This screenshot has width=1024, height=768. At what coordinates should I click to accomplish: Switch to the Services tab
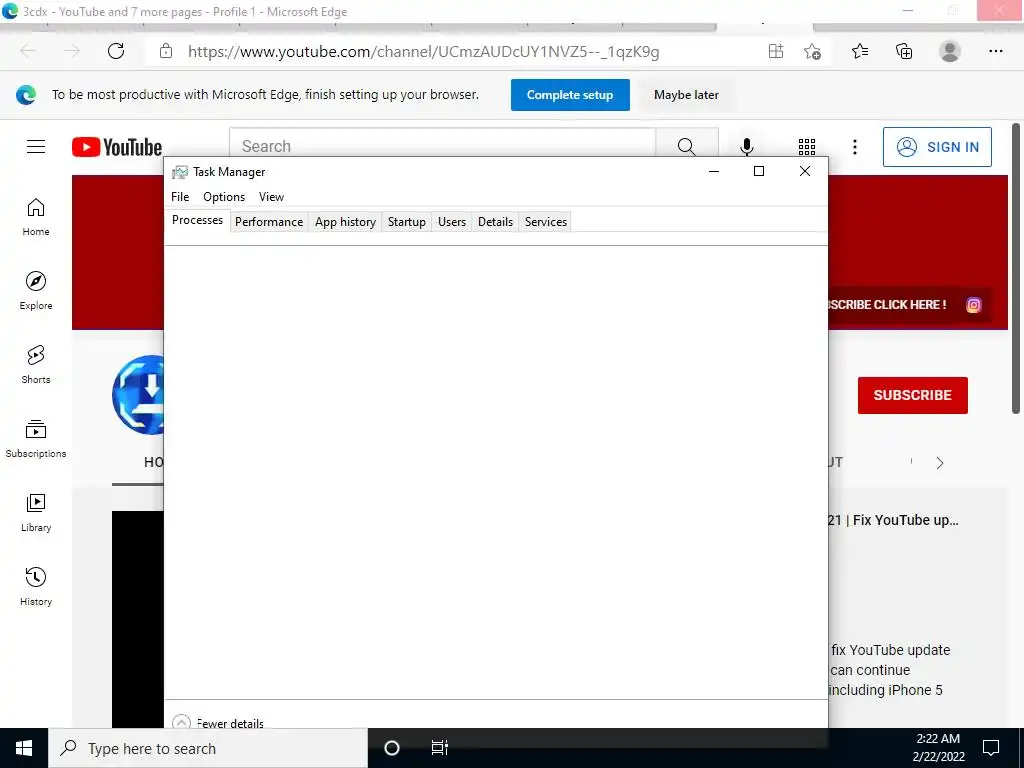(546, 221)
